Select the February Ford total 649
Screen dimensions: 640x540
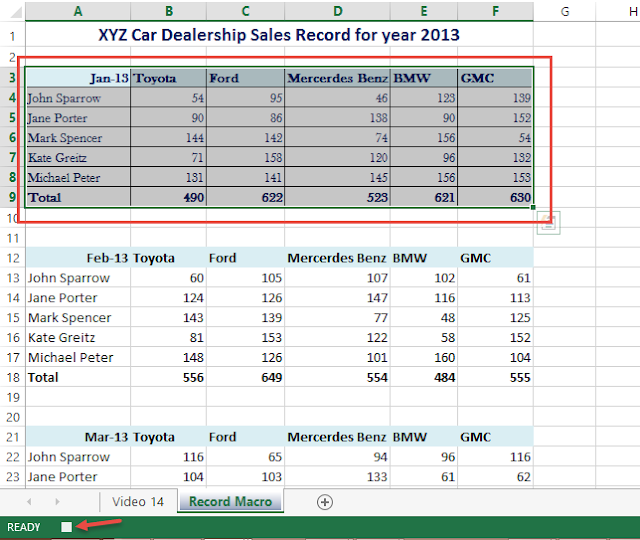coord(245,377)
